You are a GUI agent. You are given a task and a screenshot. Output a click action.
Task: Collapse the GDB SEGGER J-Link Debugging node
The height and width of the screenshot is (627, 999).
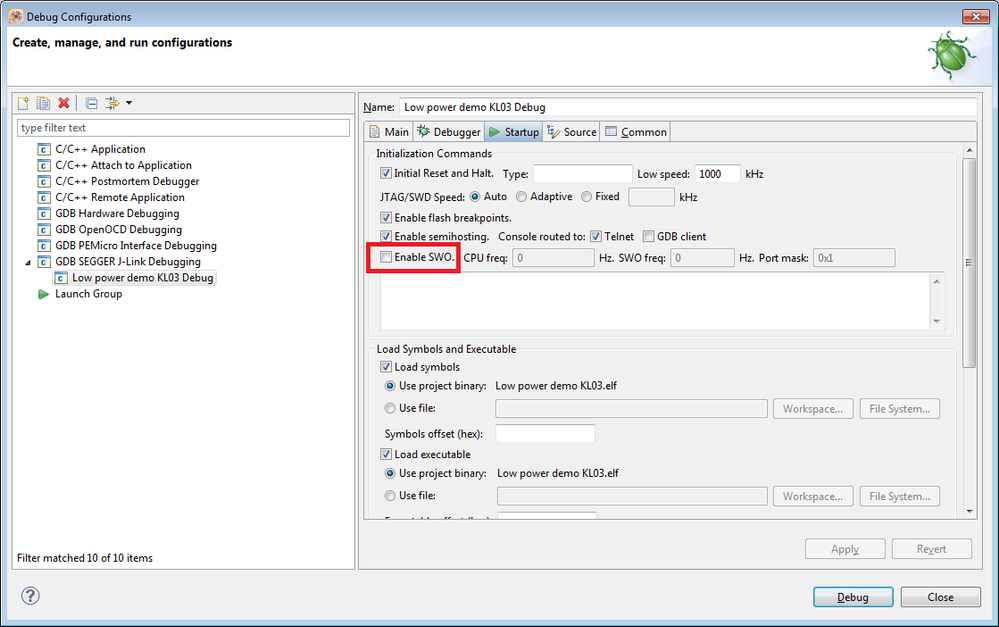[28, 261]
